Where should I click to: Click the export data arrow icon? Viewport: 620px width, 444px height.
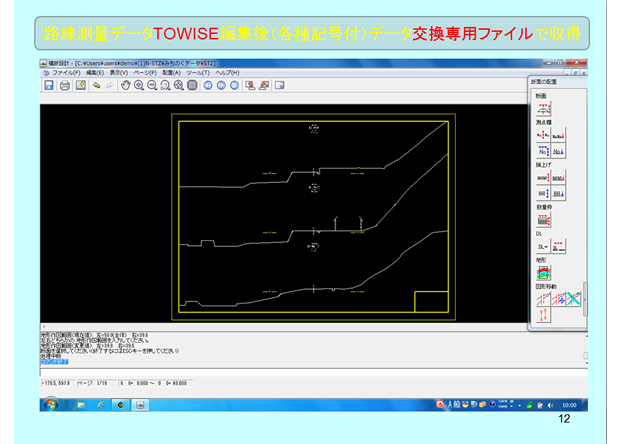pos(264,85)
